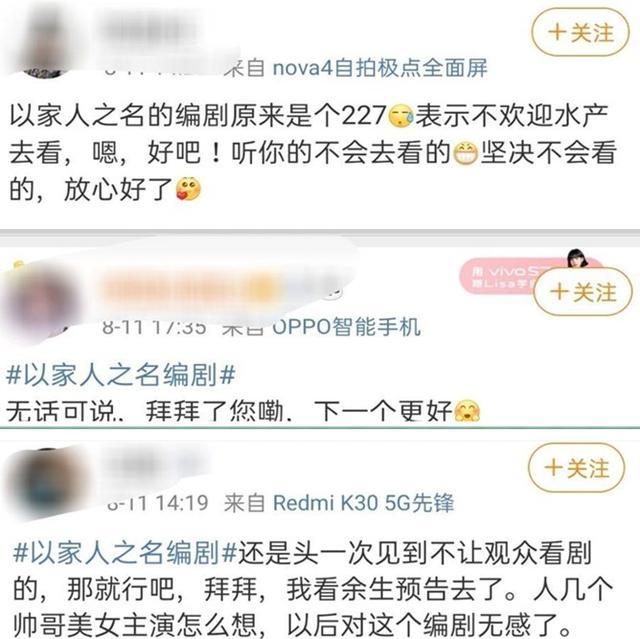Click the vivo S7 Lisa promotional badge

point(506,275)
